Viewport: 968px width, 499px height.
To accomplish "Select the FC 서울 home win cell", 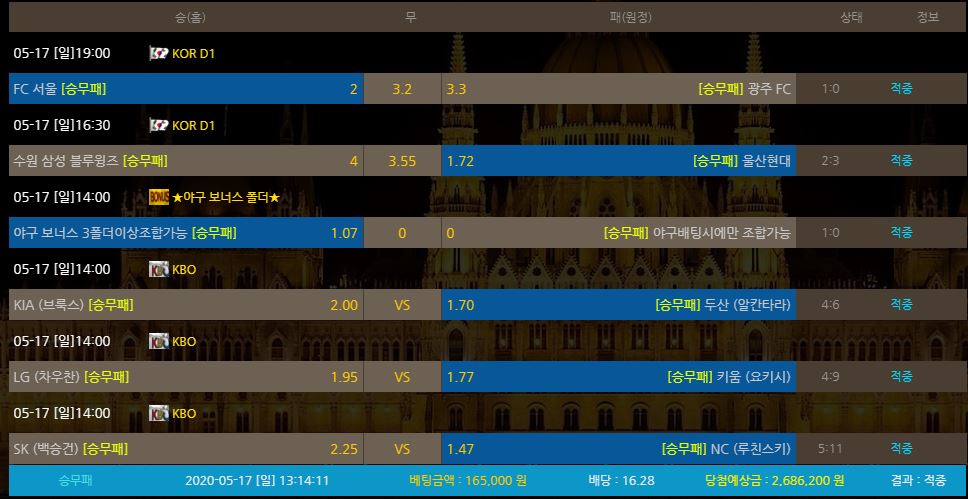I will pos(185,89).
